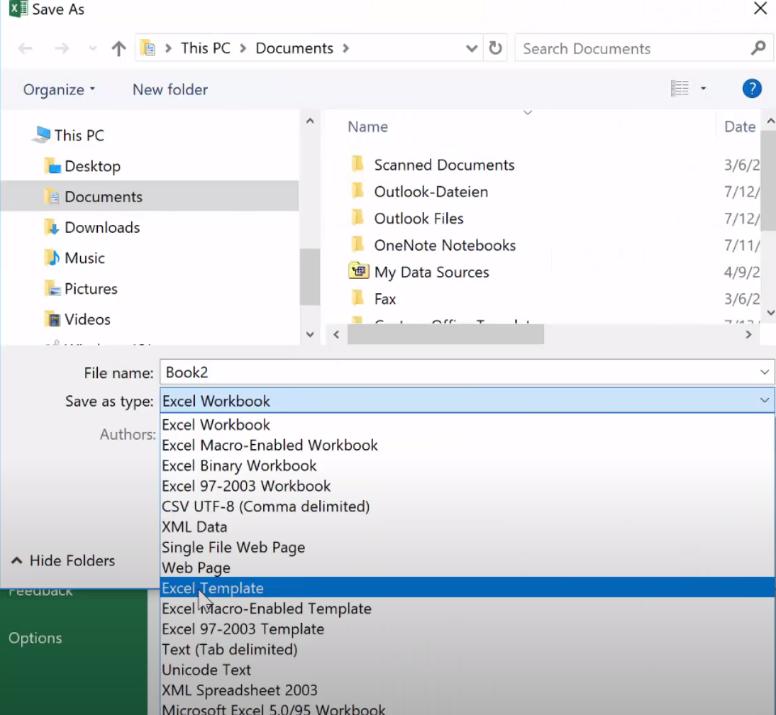Open the Organize menu
This screenshot has width=776, height=715.
point(59,90)
